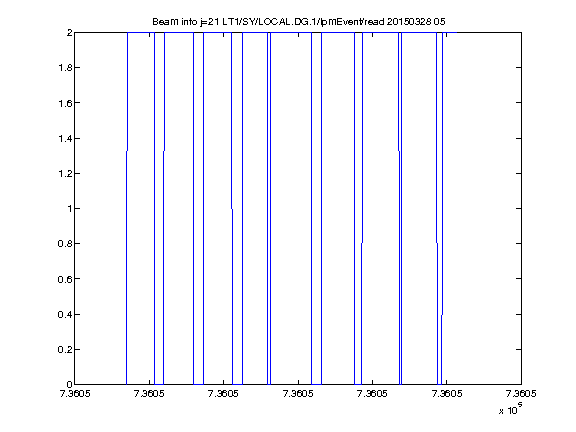This screenshot has width=576, height=432.
Task: Select the y-axis tick label 1
Action: [x=69, y=209]
